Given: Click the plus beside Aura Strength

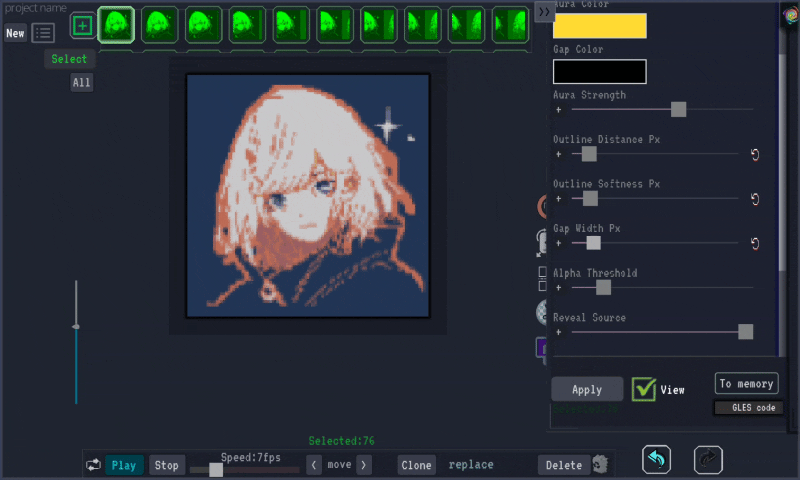Looking at the screenshot, I should [x=559, y=110].
